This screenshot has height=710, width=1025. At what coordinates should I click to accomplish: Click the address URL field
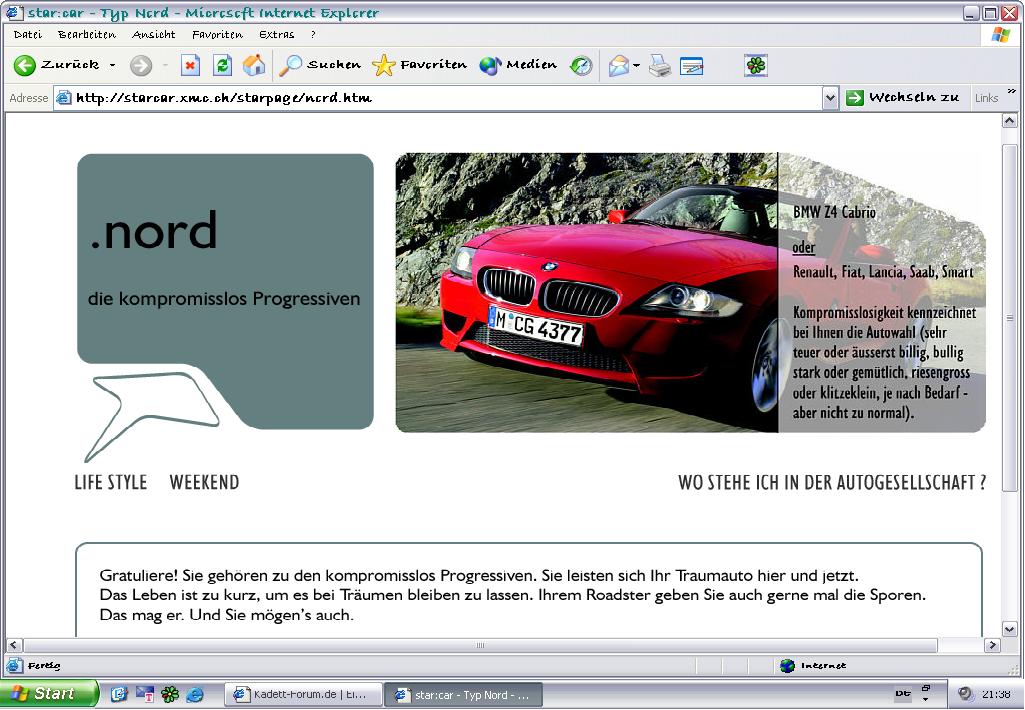[x=440, y=98]
